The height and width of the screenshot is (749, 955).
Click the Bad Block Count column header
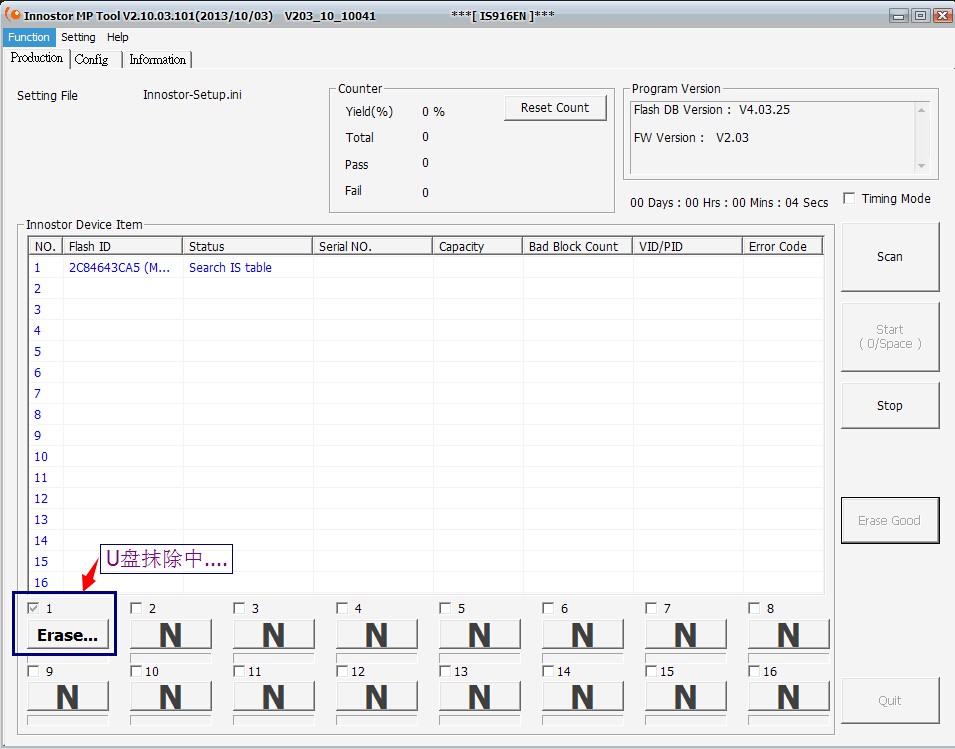tap(577, 246)
